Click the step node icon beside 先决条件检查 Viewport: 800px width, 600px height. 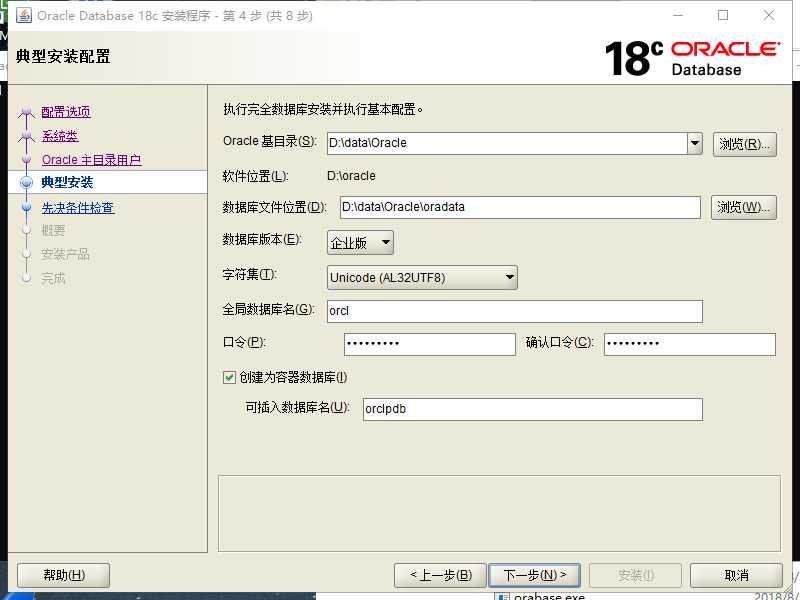[27, 208]
